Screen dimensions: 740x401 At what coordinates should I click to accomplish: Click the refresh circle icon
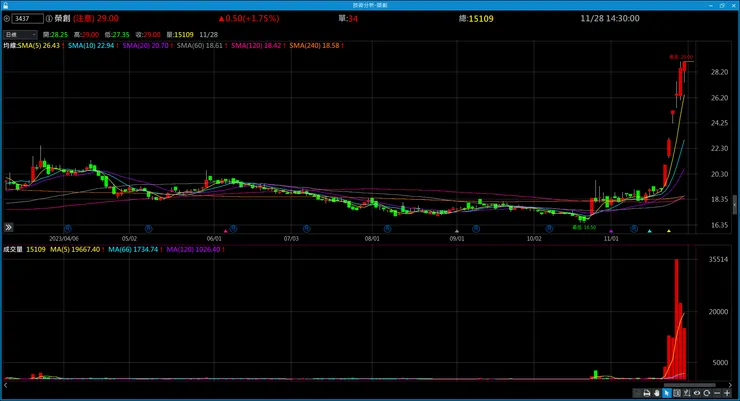706,393
